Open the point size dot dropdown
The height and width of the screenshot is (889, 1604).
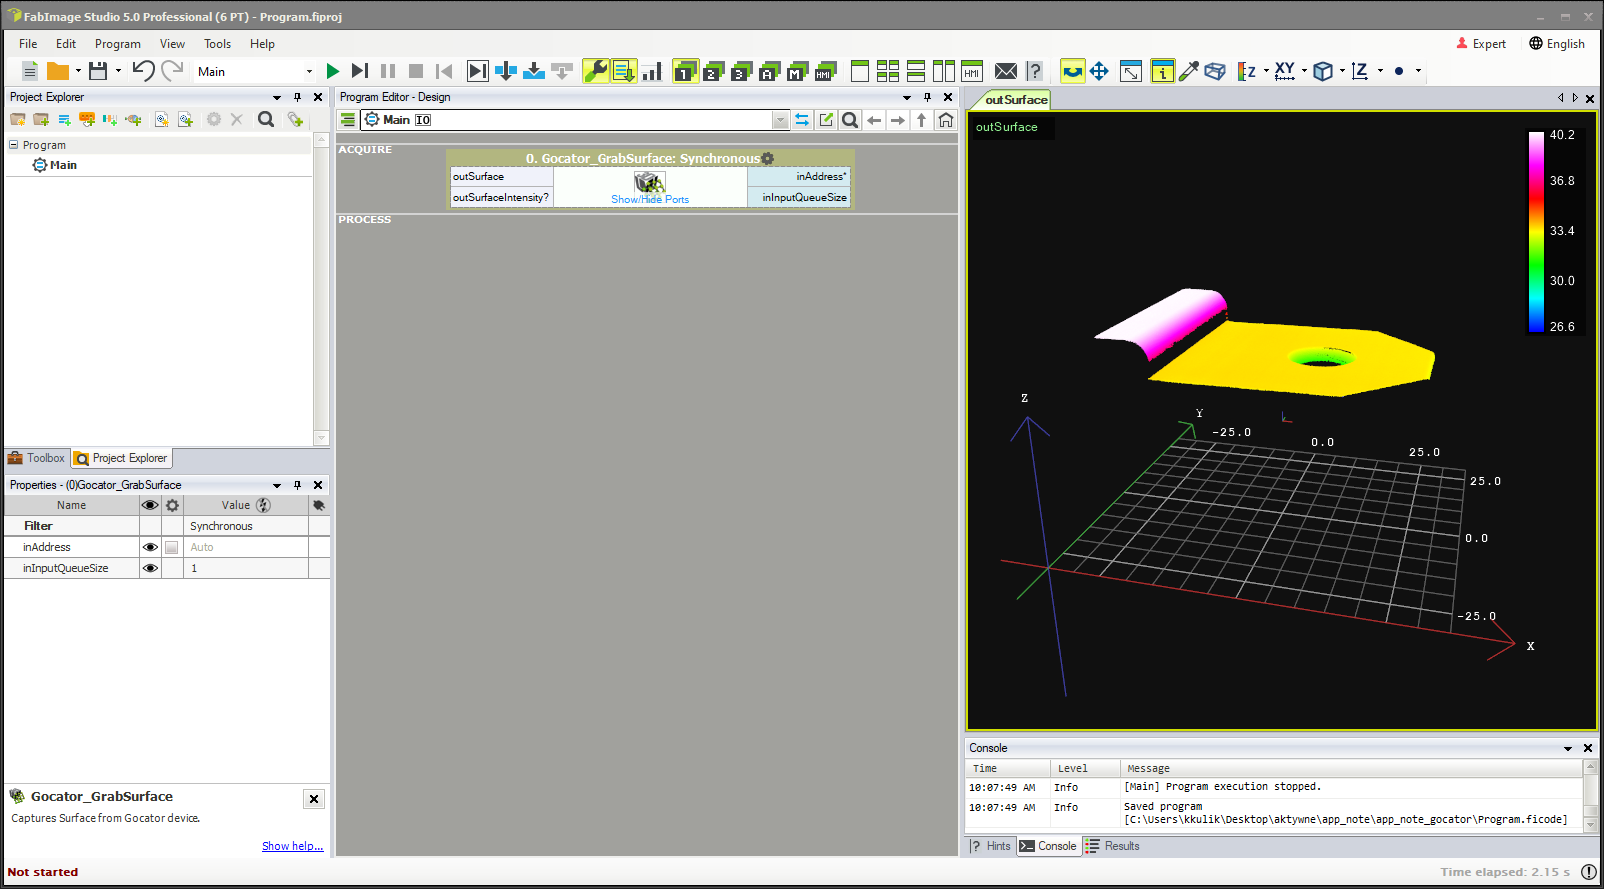1418,71
